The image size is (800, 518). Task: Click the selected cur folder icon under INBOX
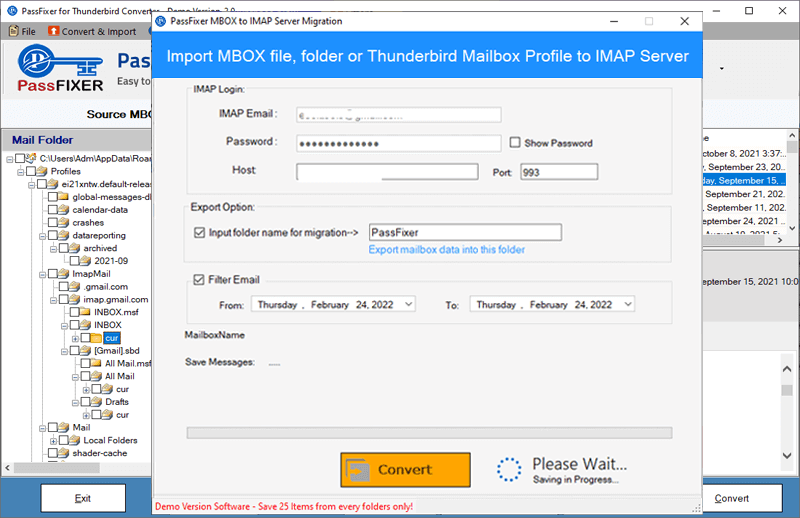click(x=96, y=338)
